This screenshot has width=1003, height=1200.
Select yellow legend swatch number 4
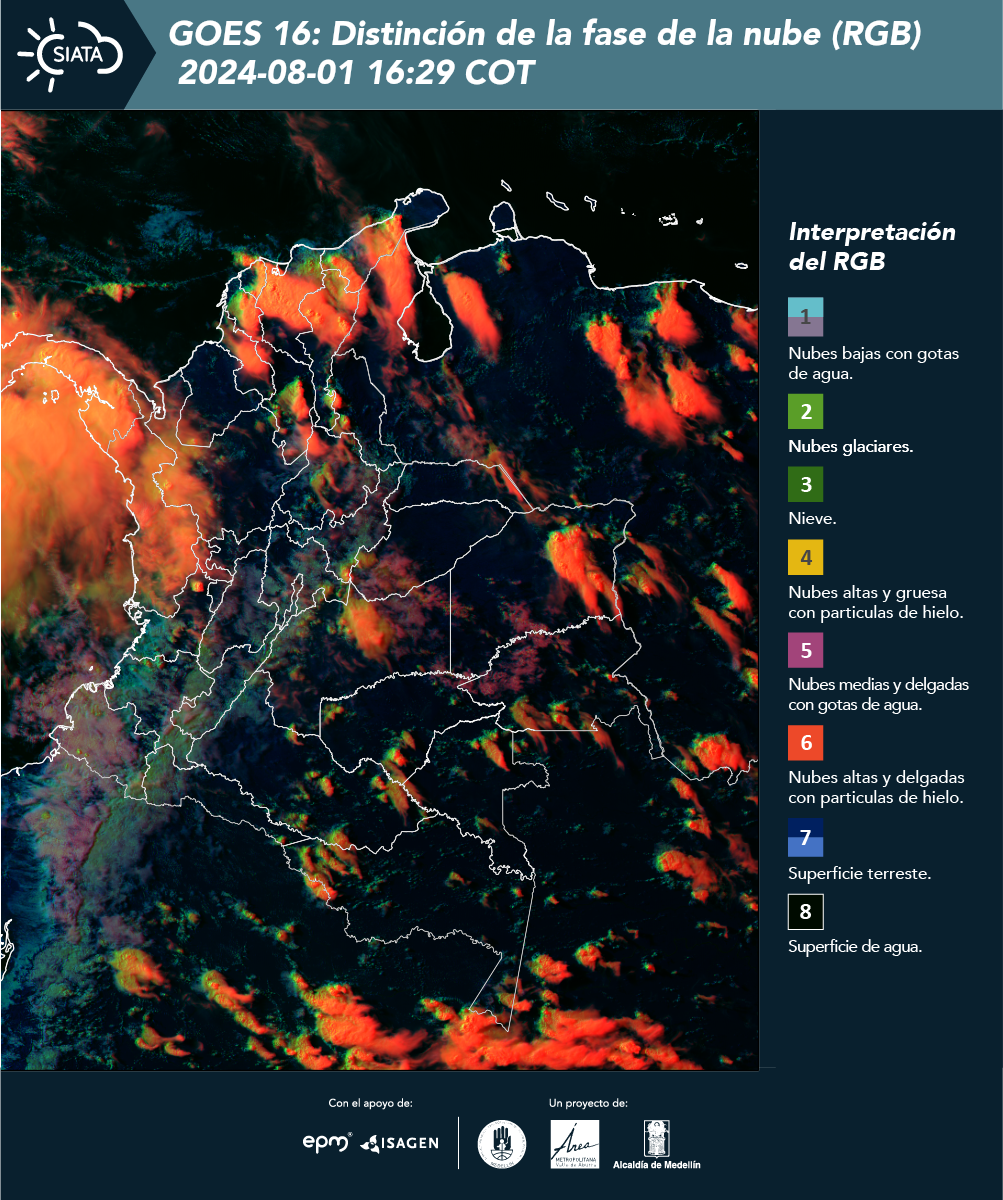805,556
